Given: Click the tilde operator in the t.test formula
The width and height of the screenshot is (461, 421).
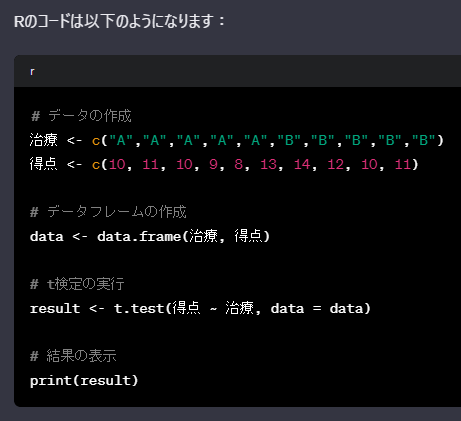Looking at the screenshot, I should [x=213, y=309].
